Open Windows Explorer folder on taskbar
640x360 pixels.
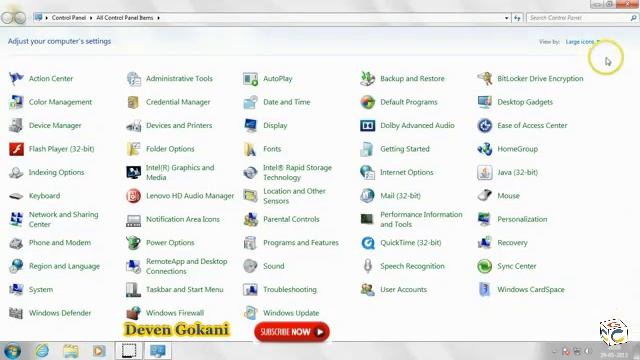pyautogui.click(x=71, y=351)
